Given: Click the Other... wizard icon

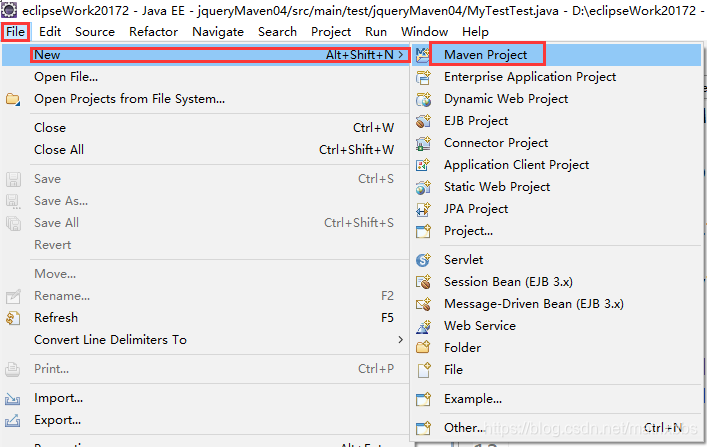Looking at the screenshot, I should click(x=423, y=428).
